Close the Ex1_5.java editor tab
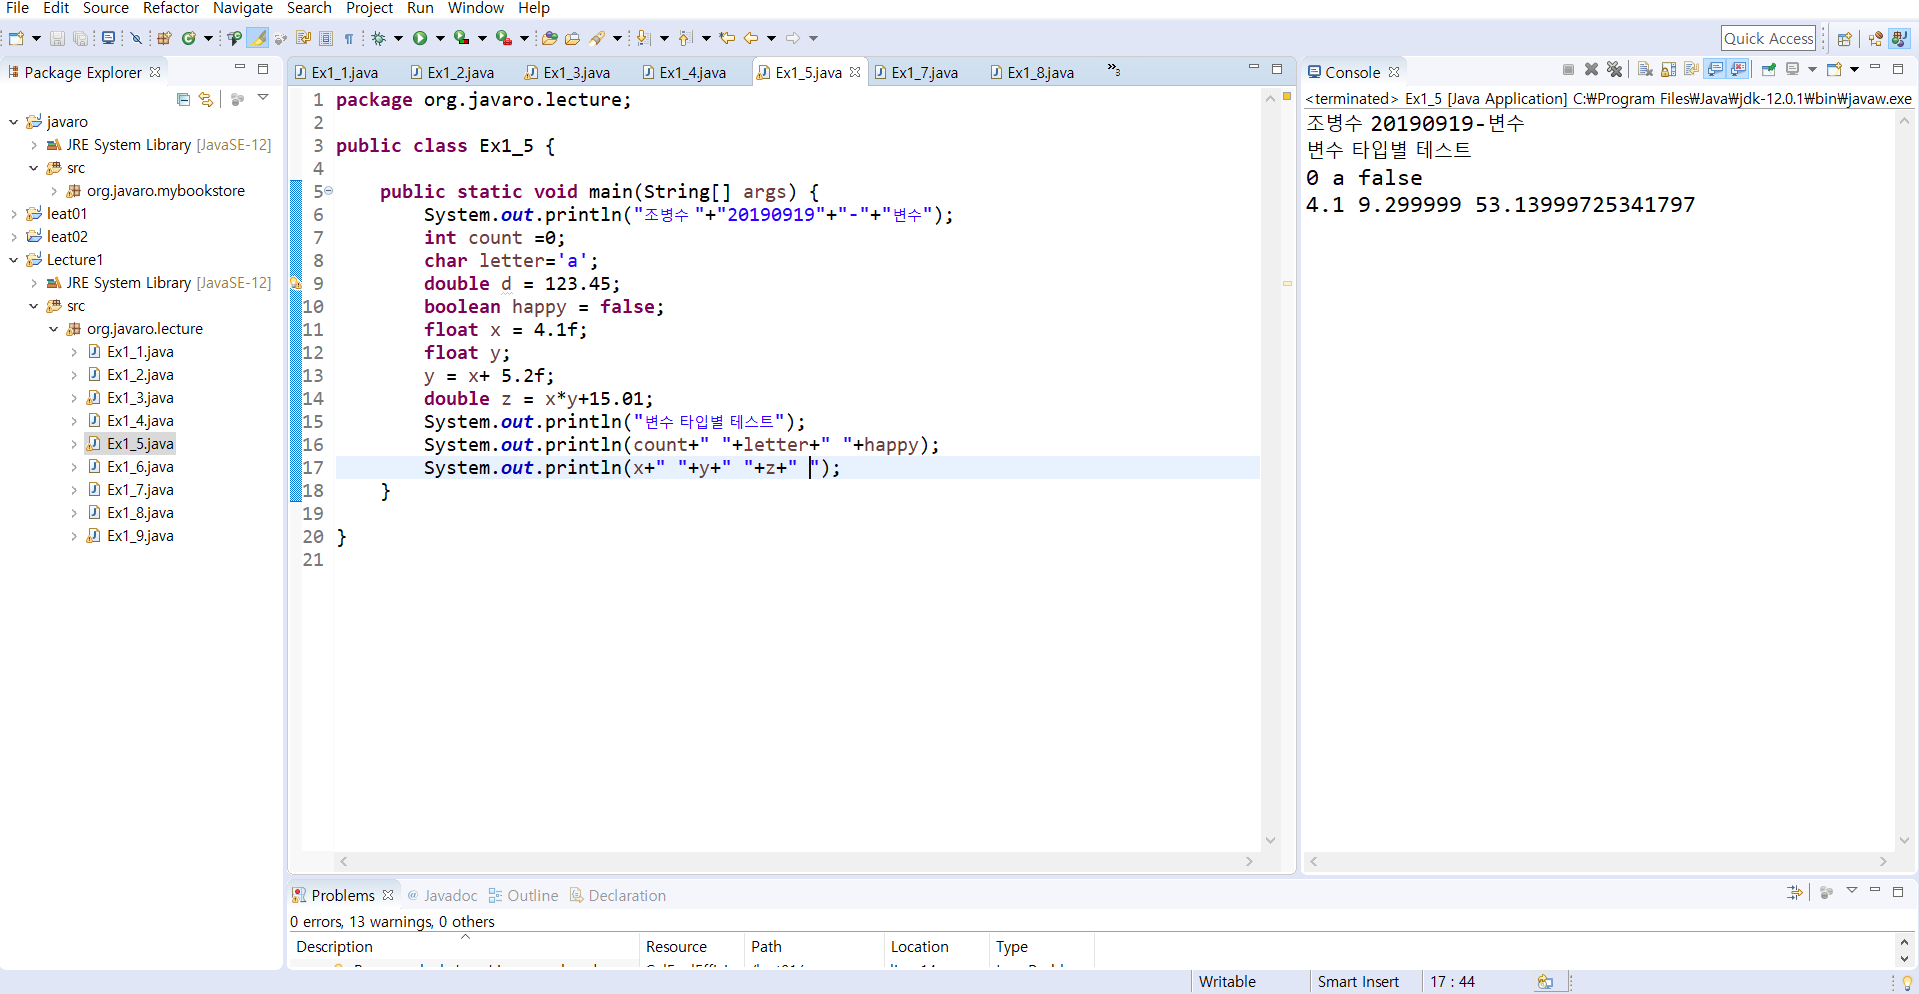Image resolution: width=1919 pixels, height=994 pixels. (855, 72)
